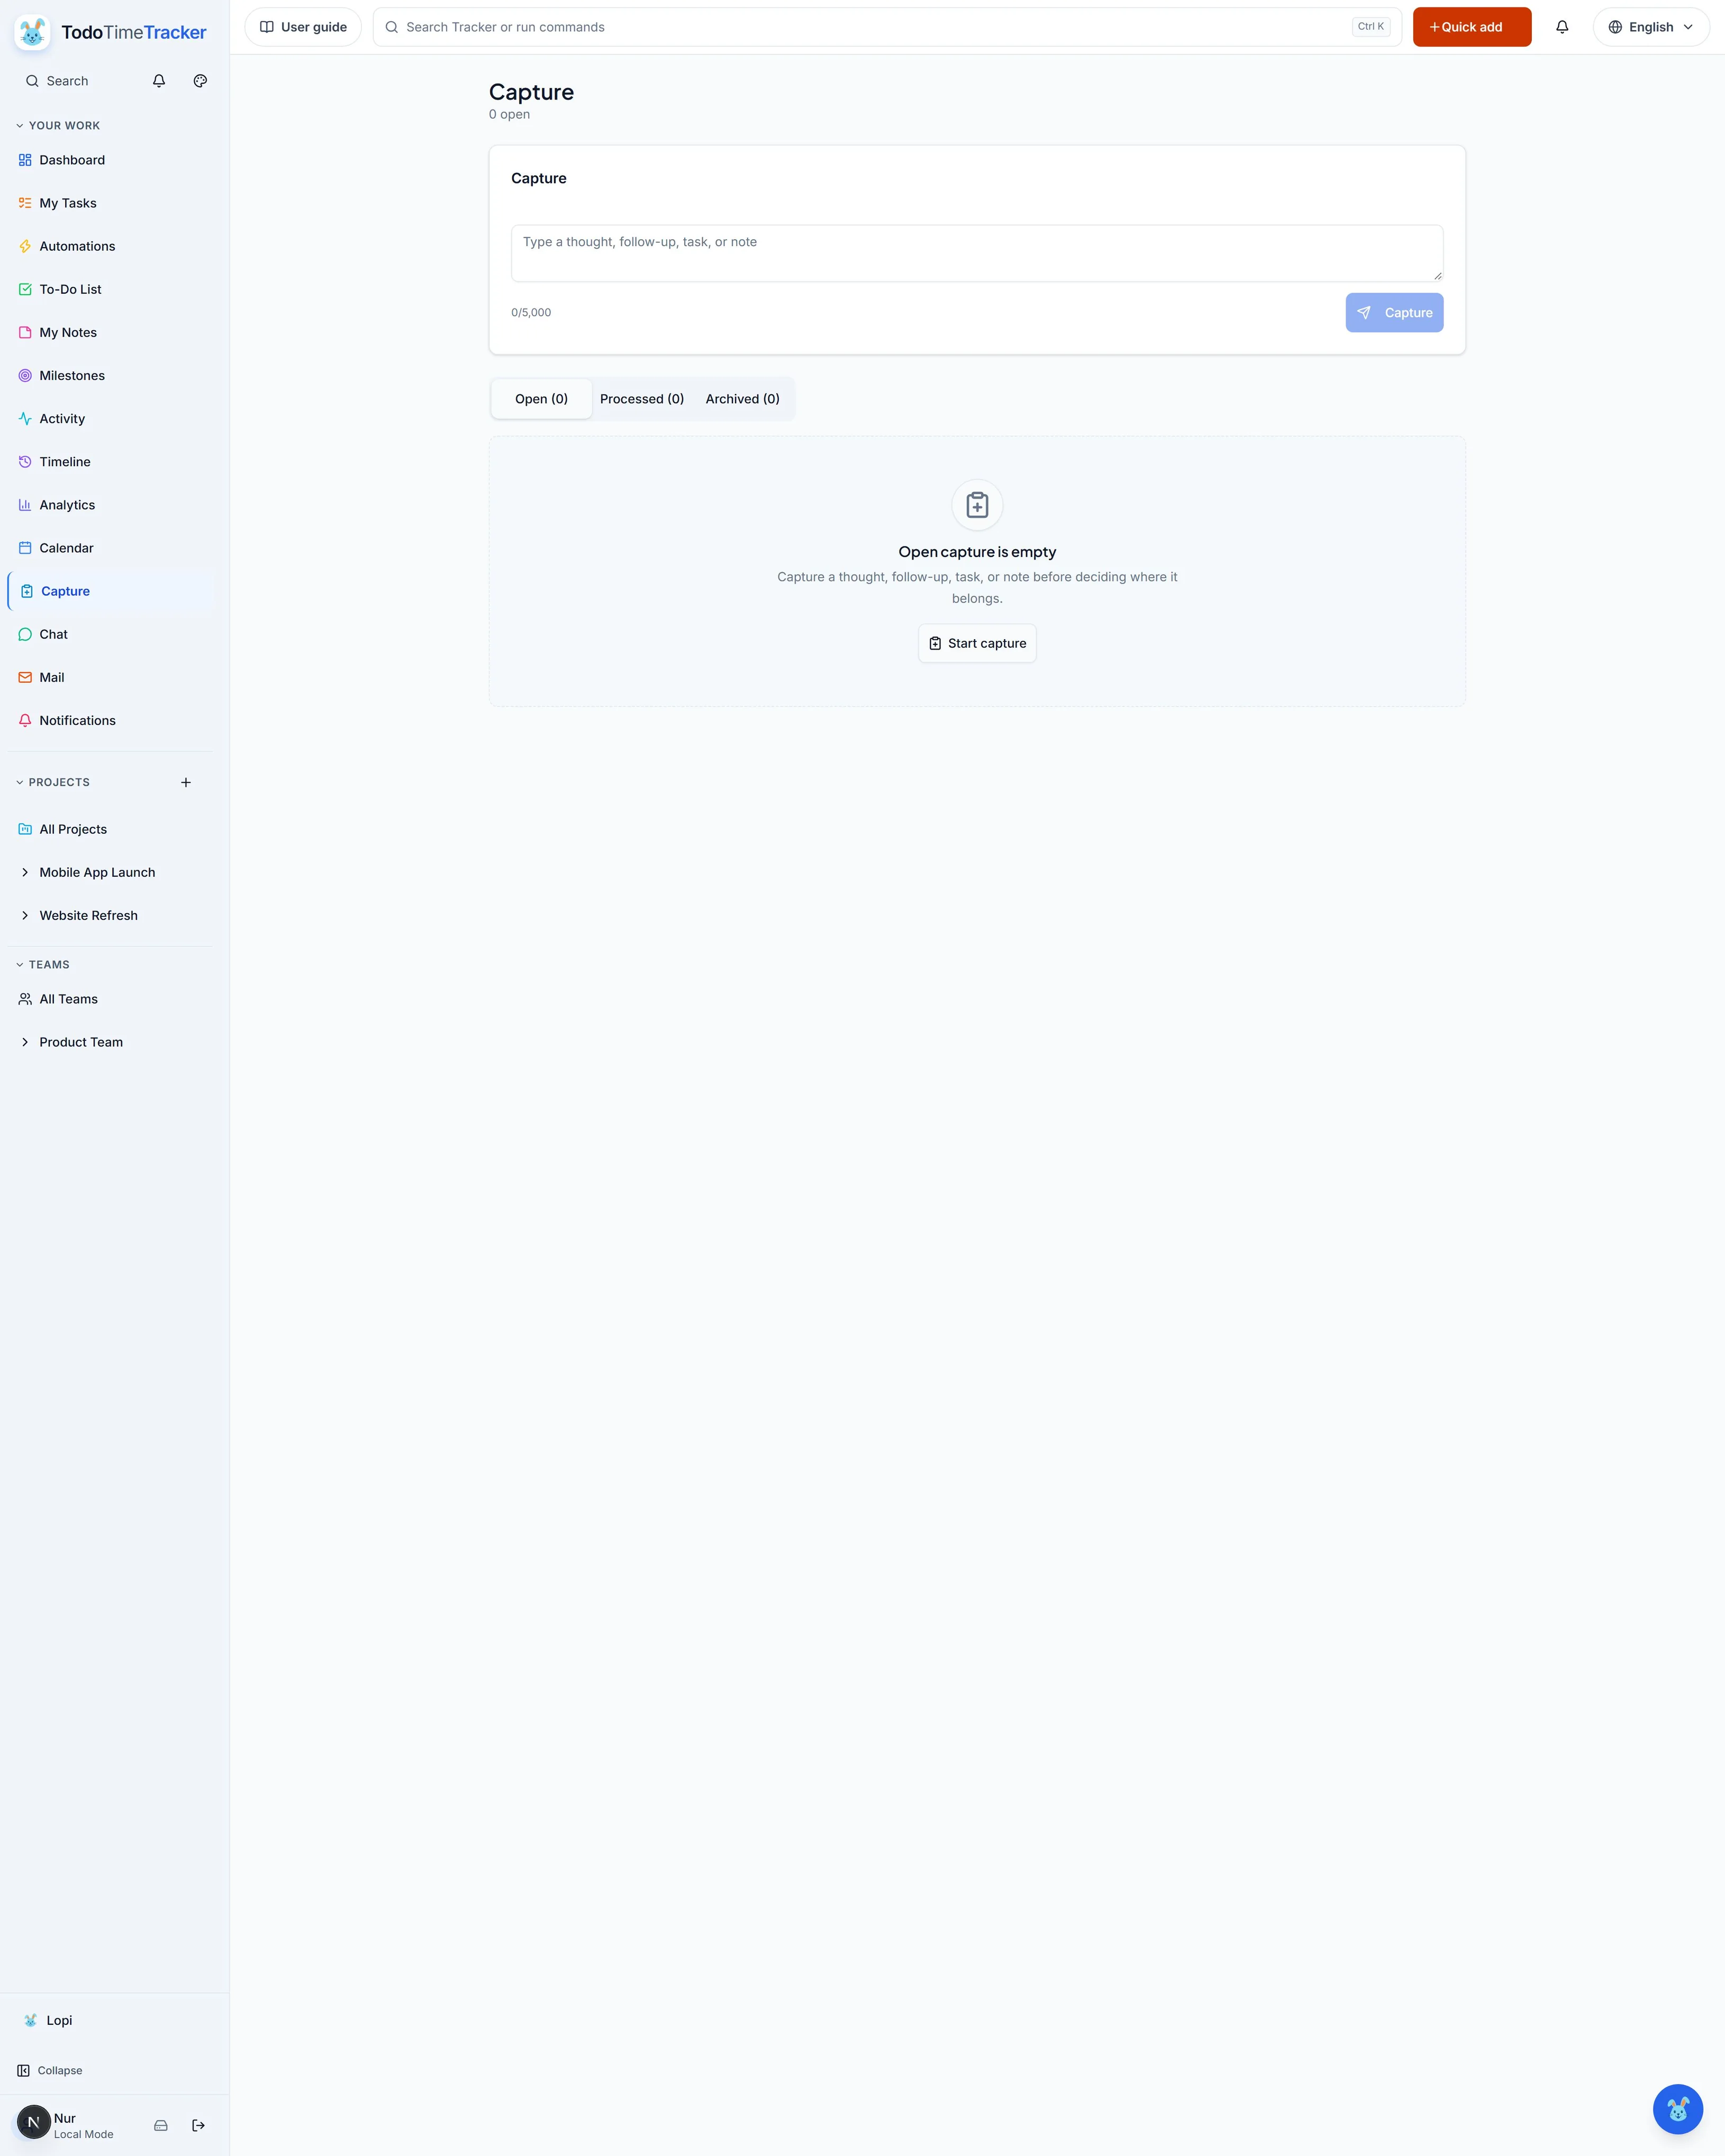Image resolution: width=1725 pixels, height=2156 pixels.
Task: Focus the capture thought text area
Action: tap(977, 253)
